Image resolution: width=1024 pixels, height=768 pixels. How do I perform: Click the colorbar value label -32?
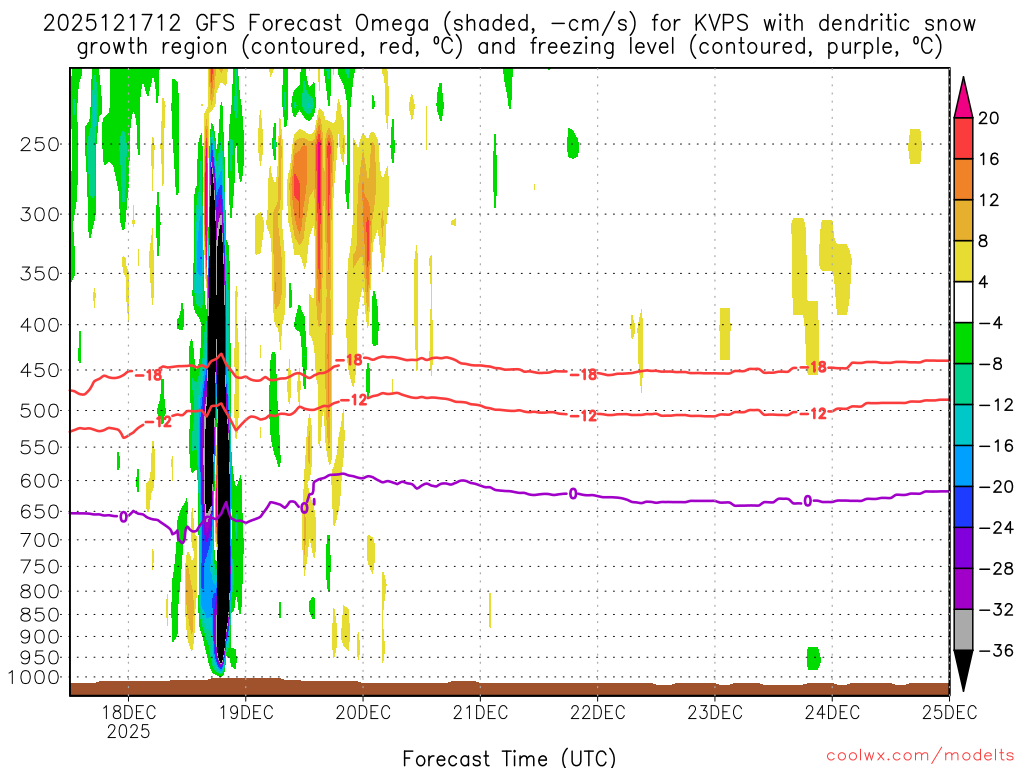(996, 610)
